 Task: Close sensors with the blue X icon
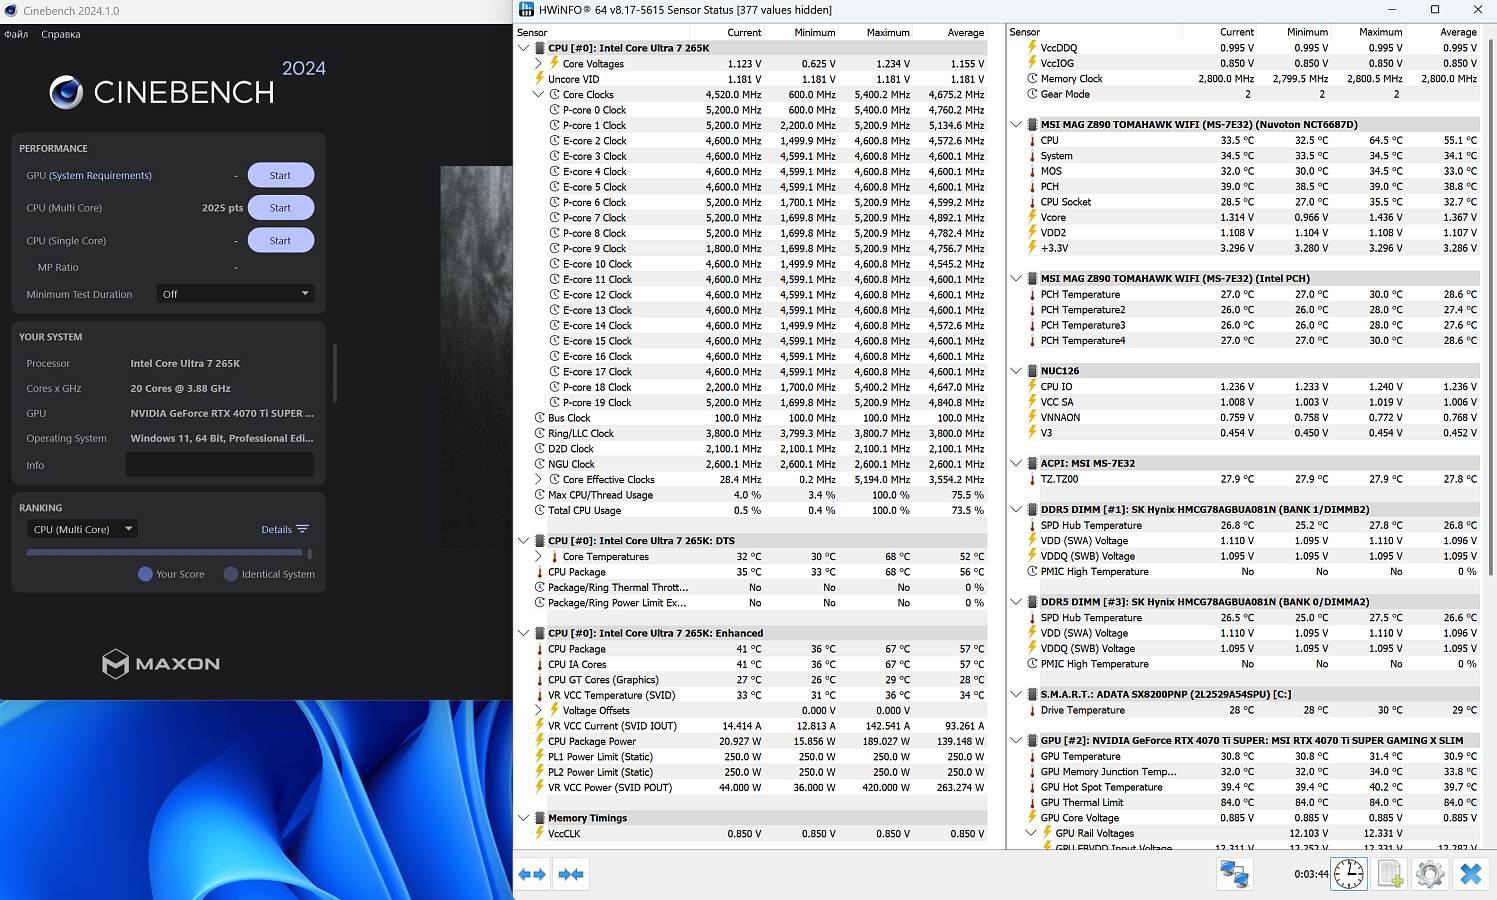coord(1470,874)
